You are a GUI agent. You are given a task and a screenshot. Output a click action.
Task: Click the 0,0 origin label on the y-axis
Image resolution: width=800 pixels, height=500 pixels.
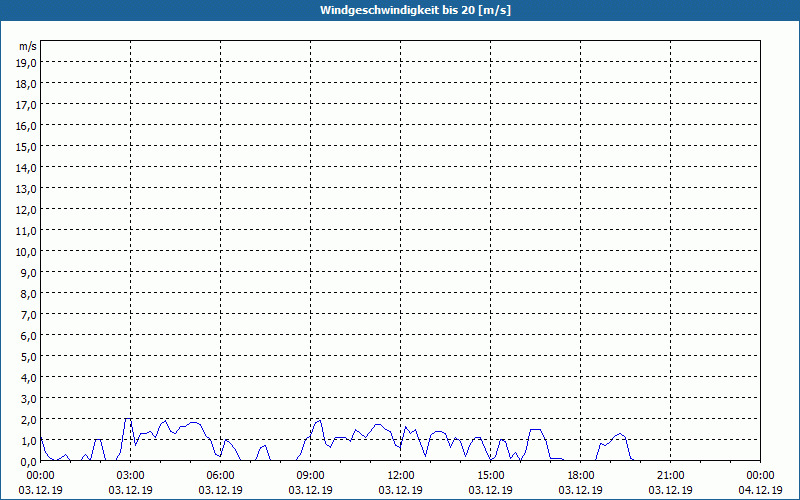click(26, 462)
